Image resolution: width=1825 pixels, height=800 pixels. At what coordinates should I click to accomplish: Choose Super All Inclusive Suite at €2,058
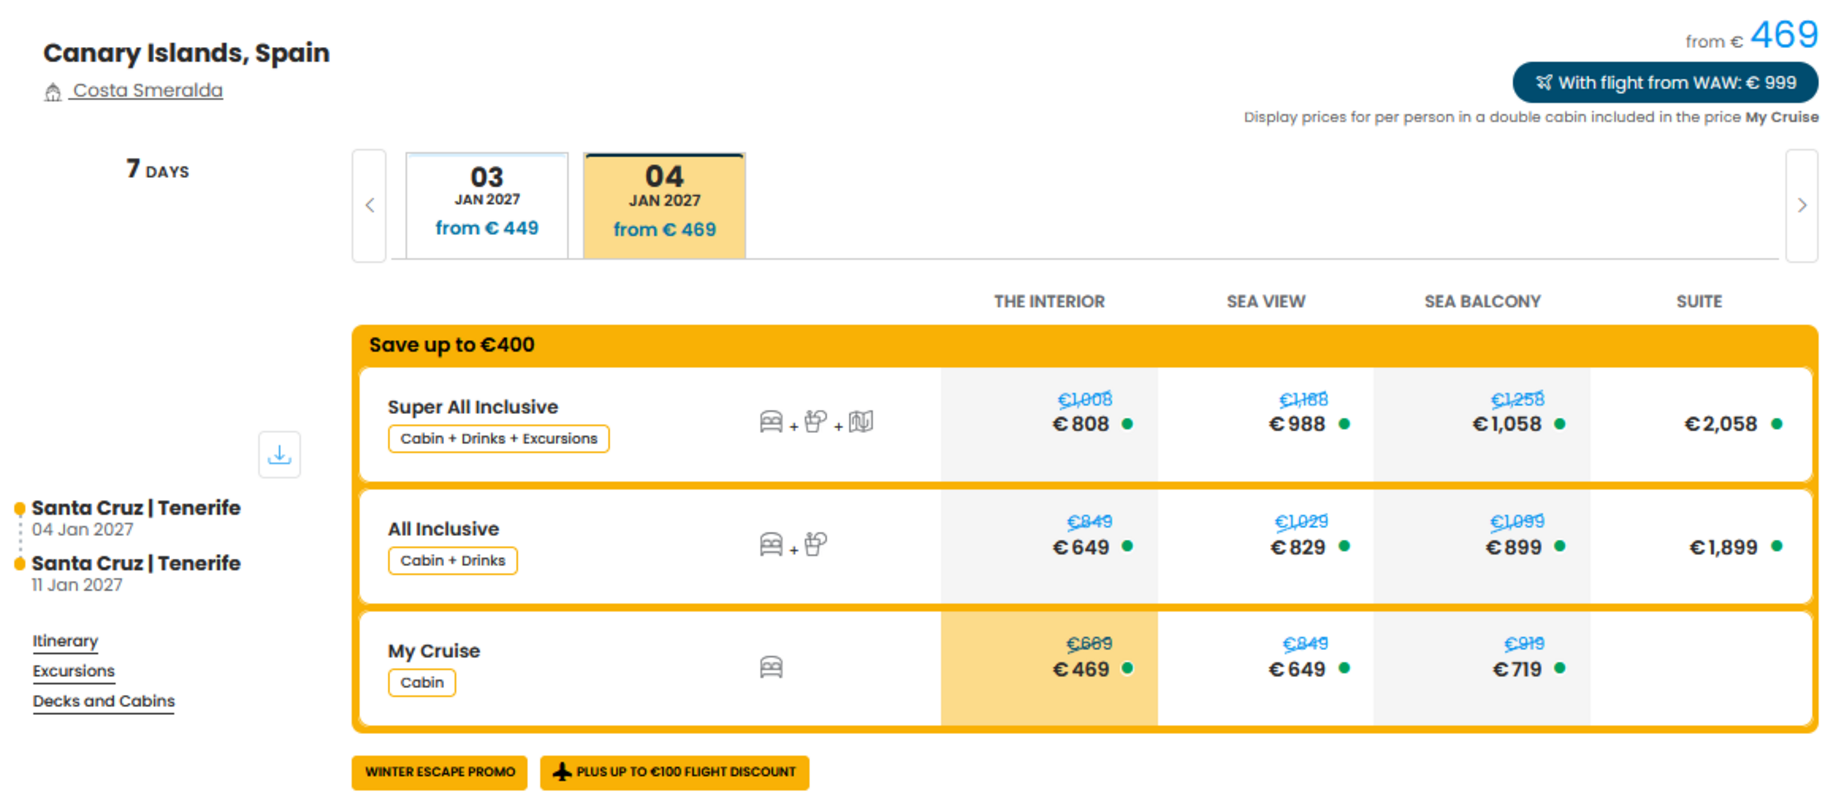pos(1700,424)
